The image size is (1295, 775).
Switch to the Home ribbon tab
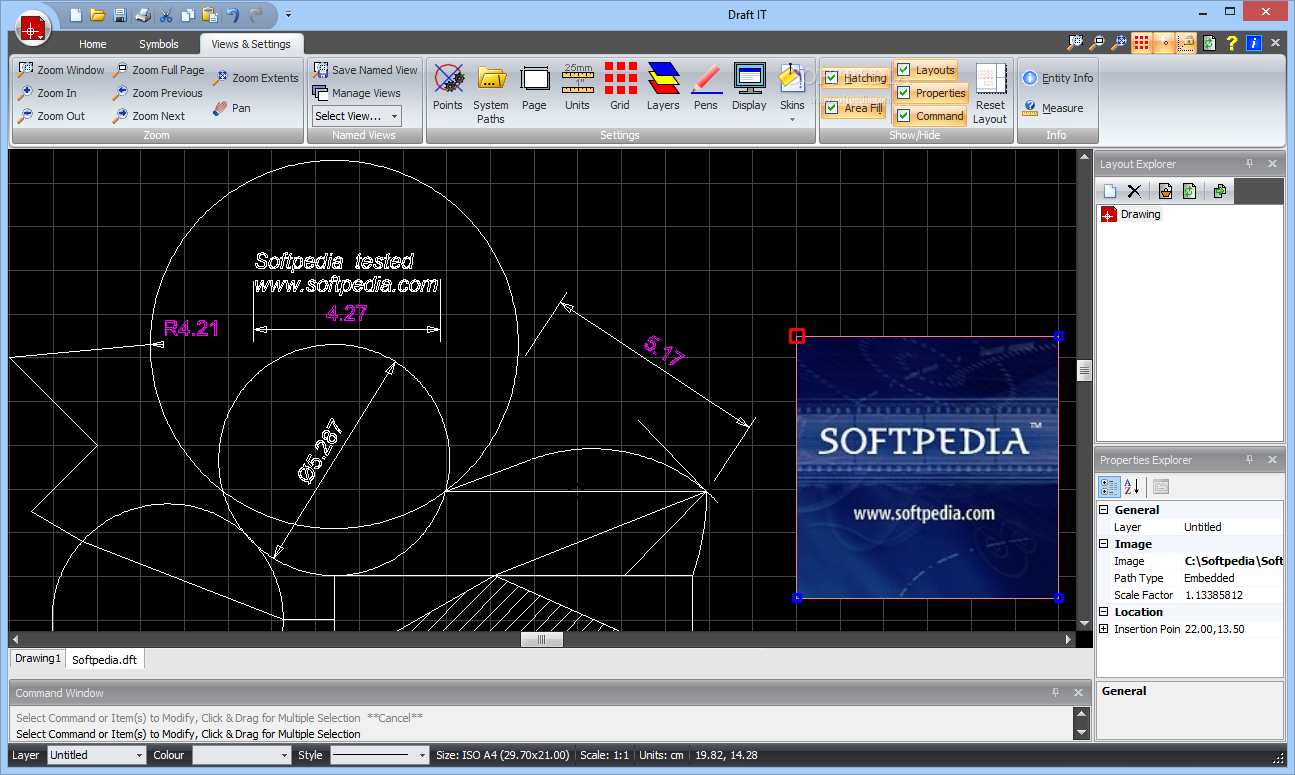point(93,44)
